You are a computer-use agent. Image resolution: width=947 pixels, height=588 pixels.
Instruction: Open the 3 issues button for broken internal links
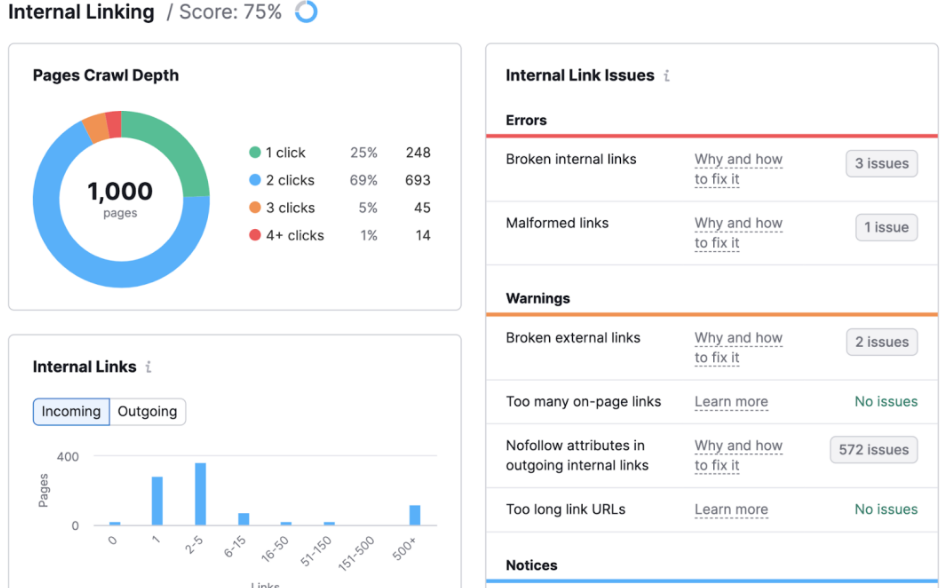click(x=882, y=164)
